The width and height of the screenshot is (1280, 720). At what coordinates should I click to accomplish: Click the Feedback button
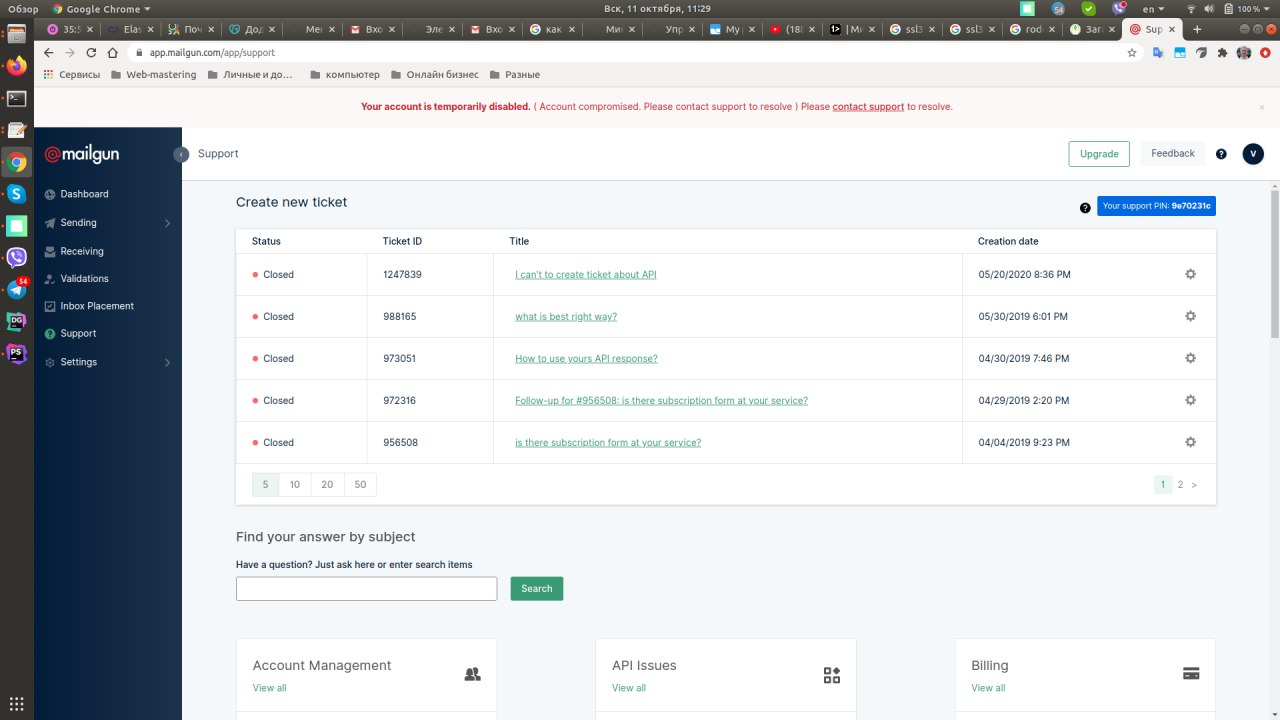point(1173,154)
